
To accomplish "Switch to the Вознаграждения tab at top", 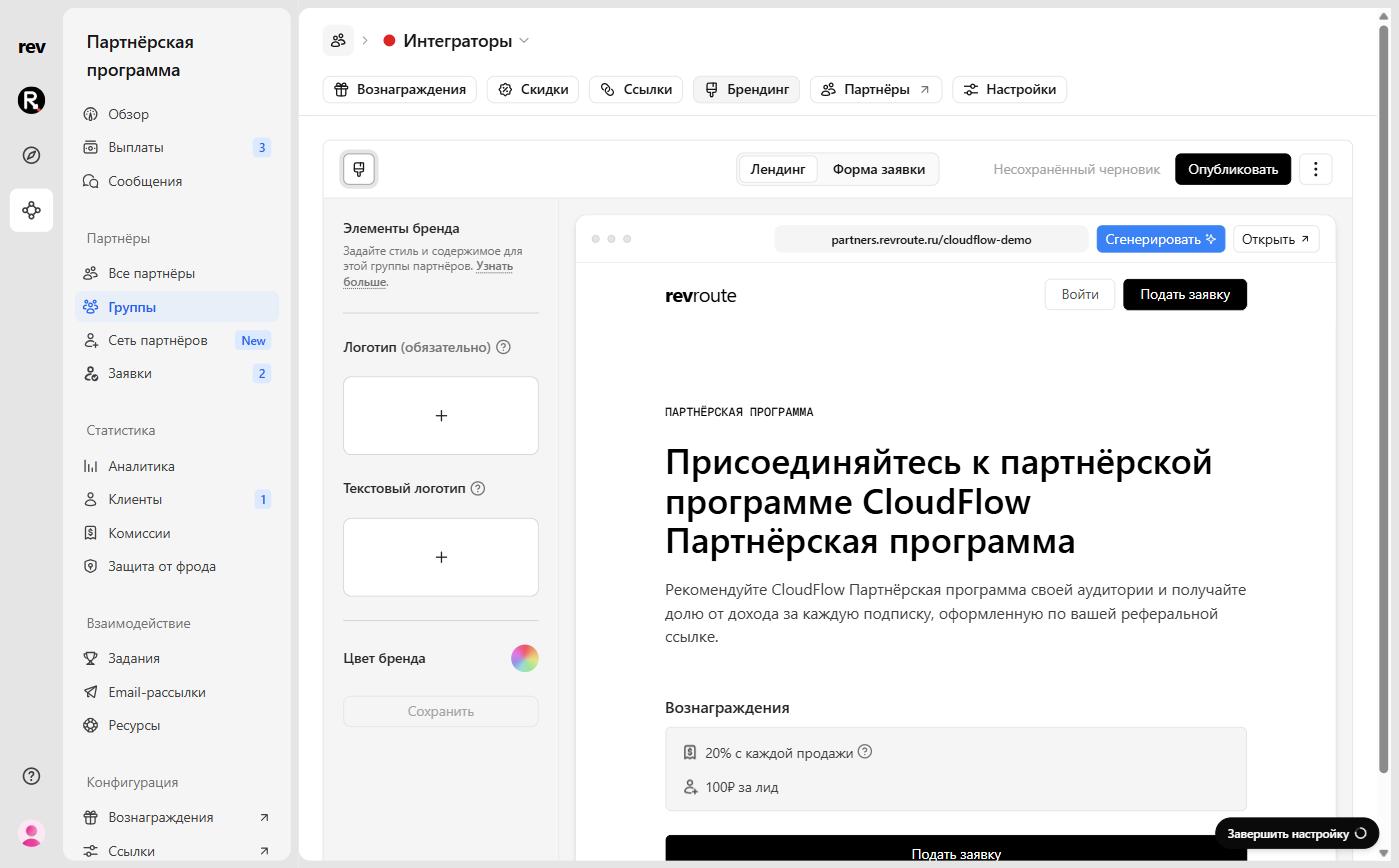I will click(x=400, y=89).
